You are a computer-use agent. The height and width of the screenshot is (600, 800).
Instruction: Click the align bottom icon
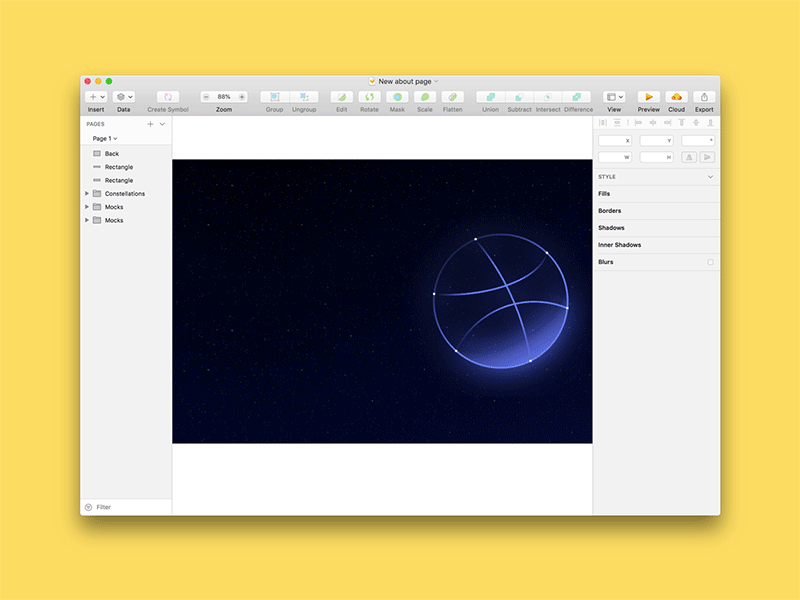tap(710, 122)
